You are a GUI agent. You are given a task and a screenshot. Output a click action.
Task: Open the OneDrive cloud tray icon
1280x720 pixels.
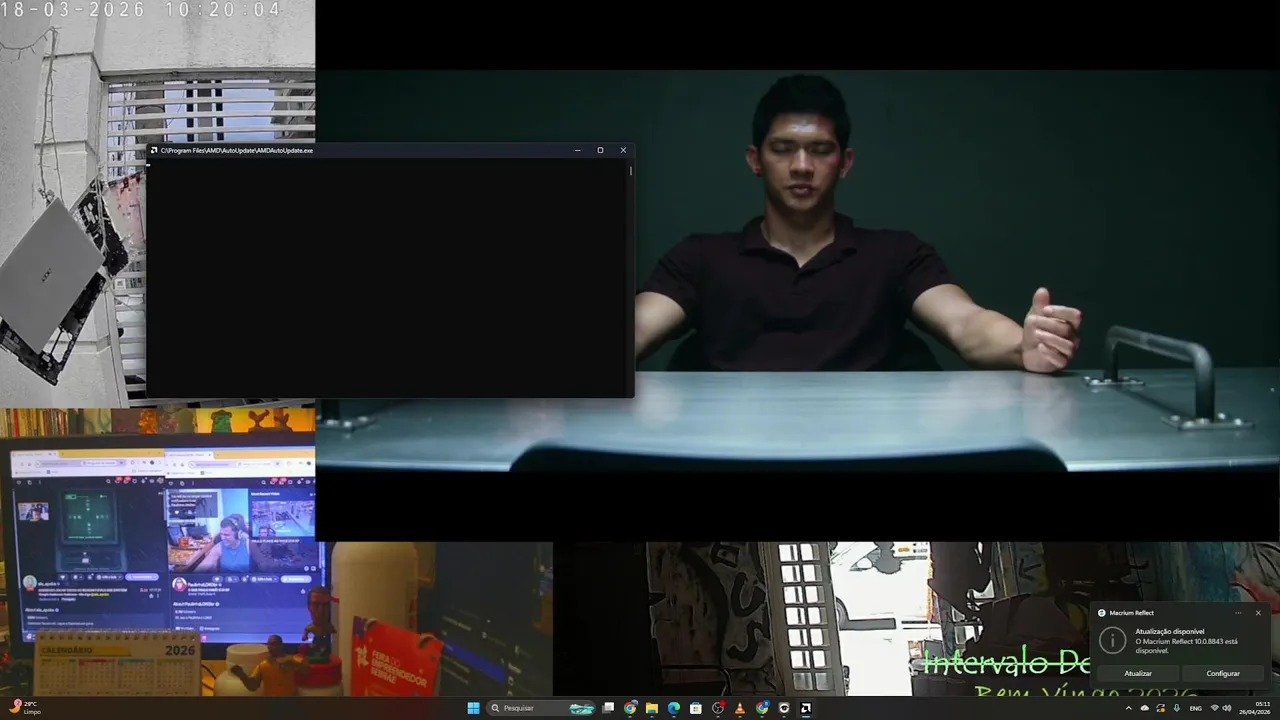coord(1145,708)
